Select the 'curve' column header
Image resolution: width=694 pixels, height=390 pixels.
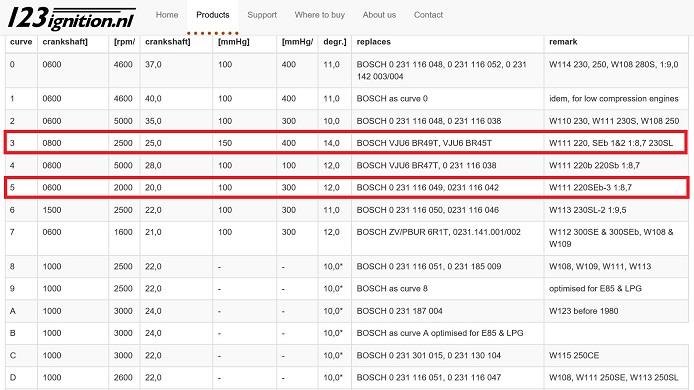point(21,42)
